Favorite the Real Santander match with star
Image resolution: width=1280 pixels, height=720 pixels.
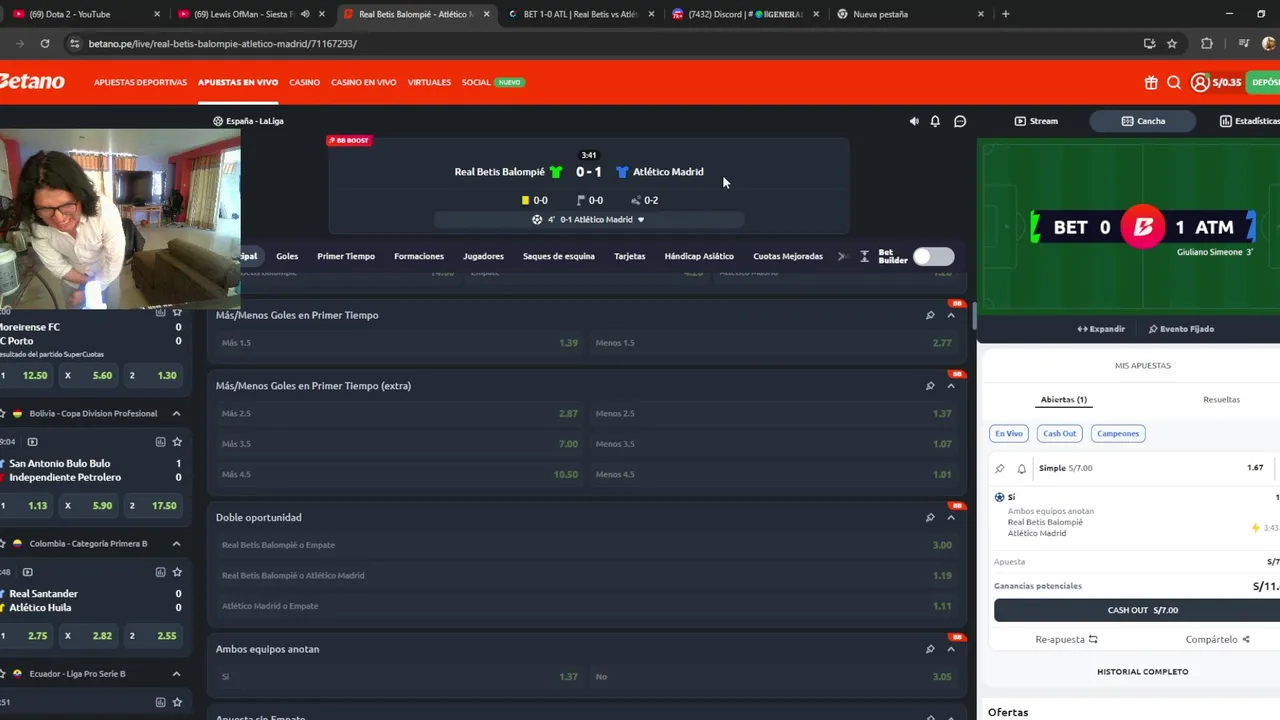177,572
